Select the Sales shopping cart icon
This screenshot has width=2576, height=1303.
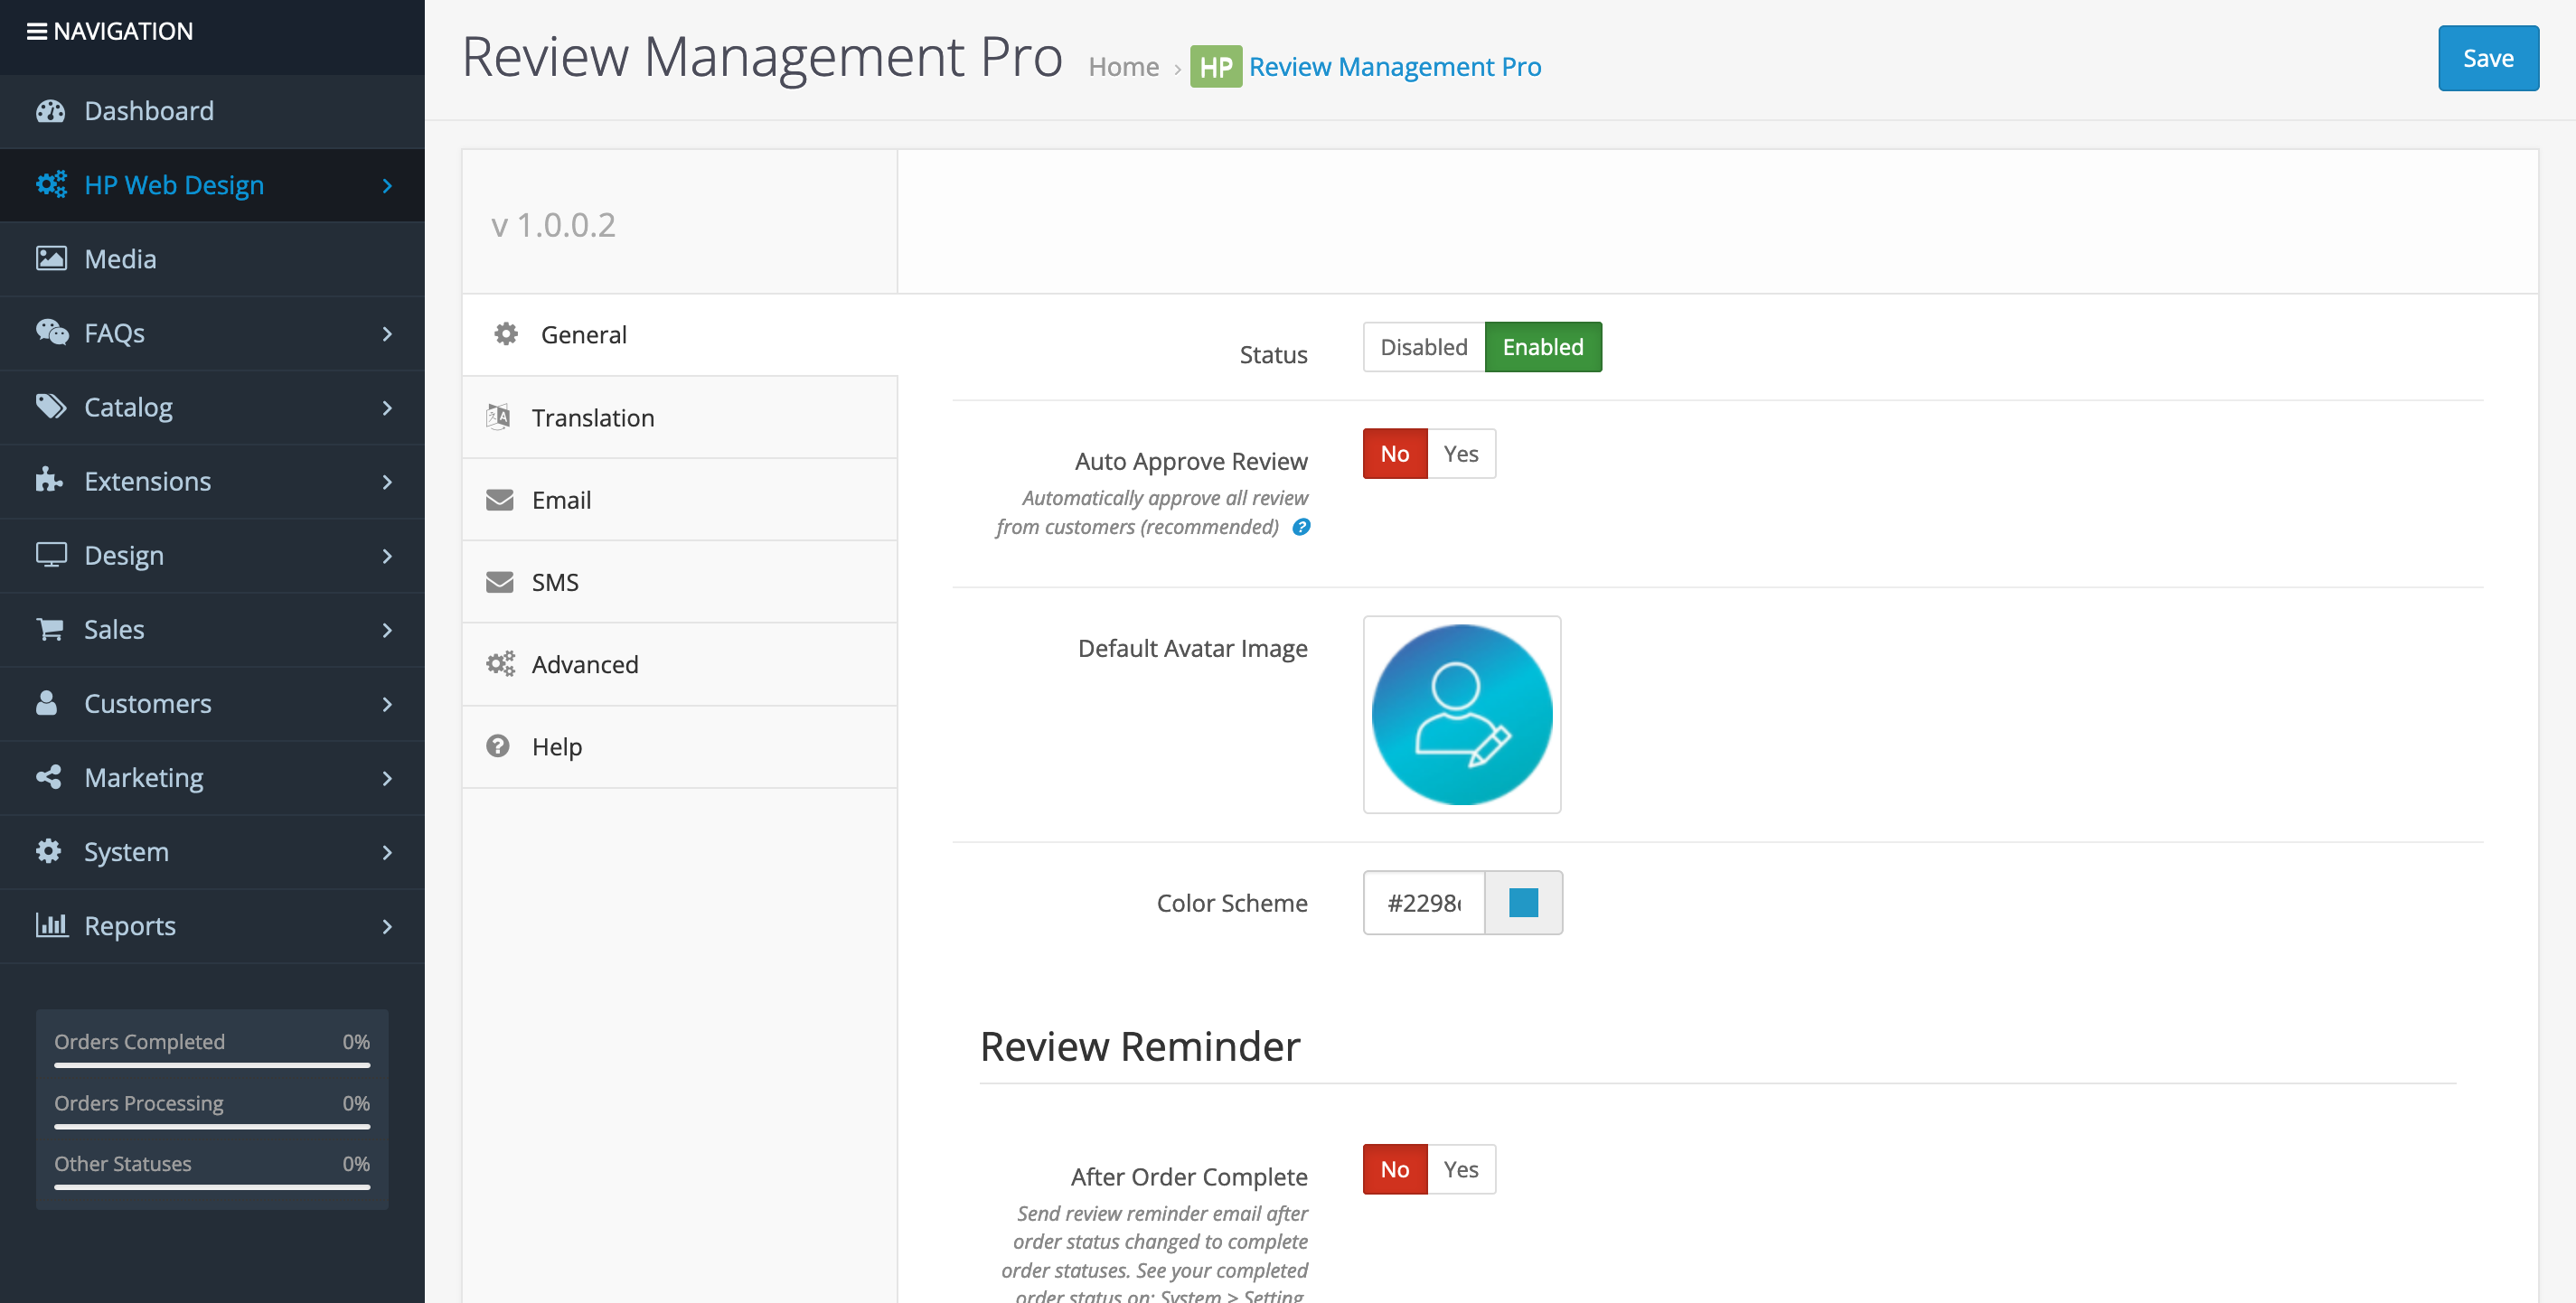49,630
